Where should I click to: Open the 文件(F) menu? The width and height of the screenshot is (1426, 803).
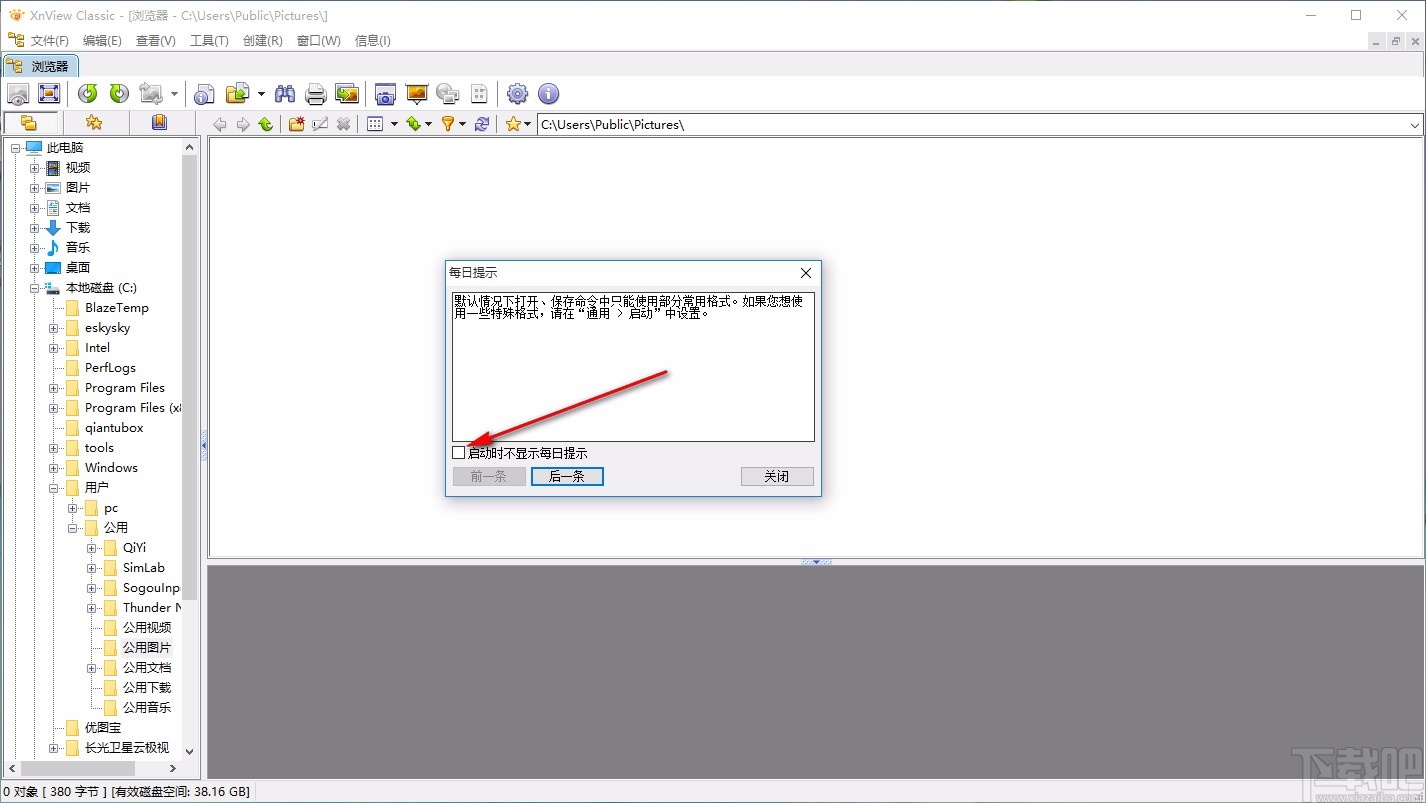coord(50,41)
